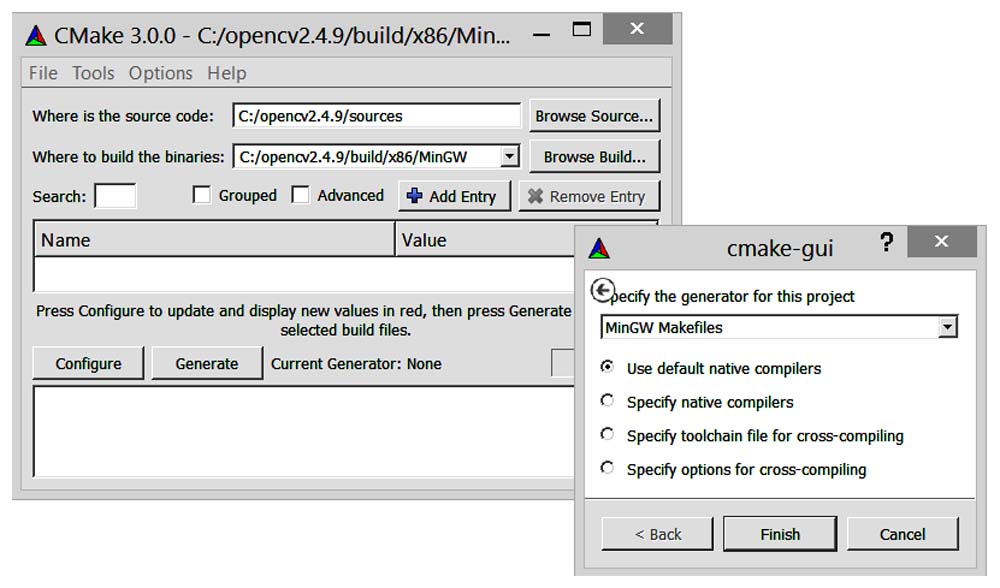The width and height of the screenshot is (1000, 588).
Task: Click the Back button in the dialog
Action: pos(658,534)
